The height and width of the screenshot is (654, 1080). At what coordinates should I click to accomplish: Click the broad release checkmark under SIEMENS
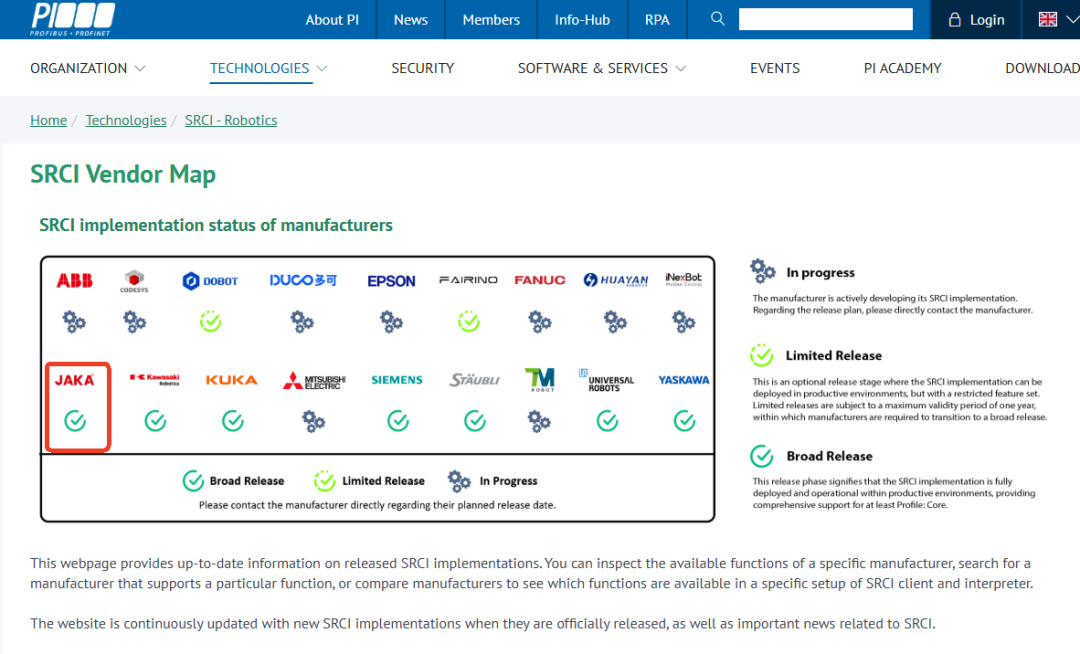398,421
